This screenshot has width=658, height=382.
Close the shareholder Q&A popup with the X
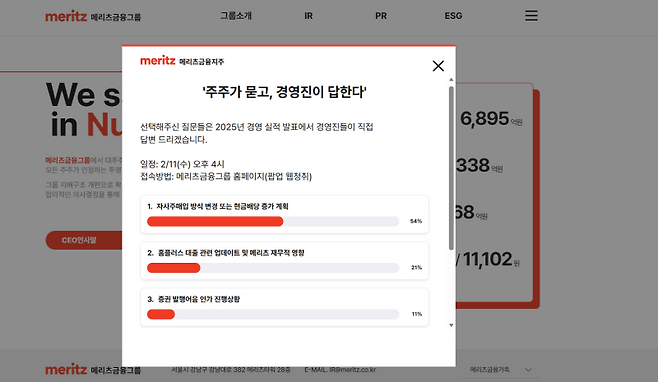[438, 66]
